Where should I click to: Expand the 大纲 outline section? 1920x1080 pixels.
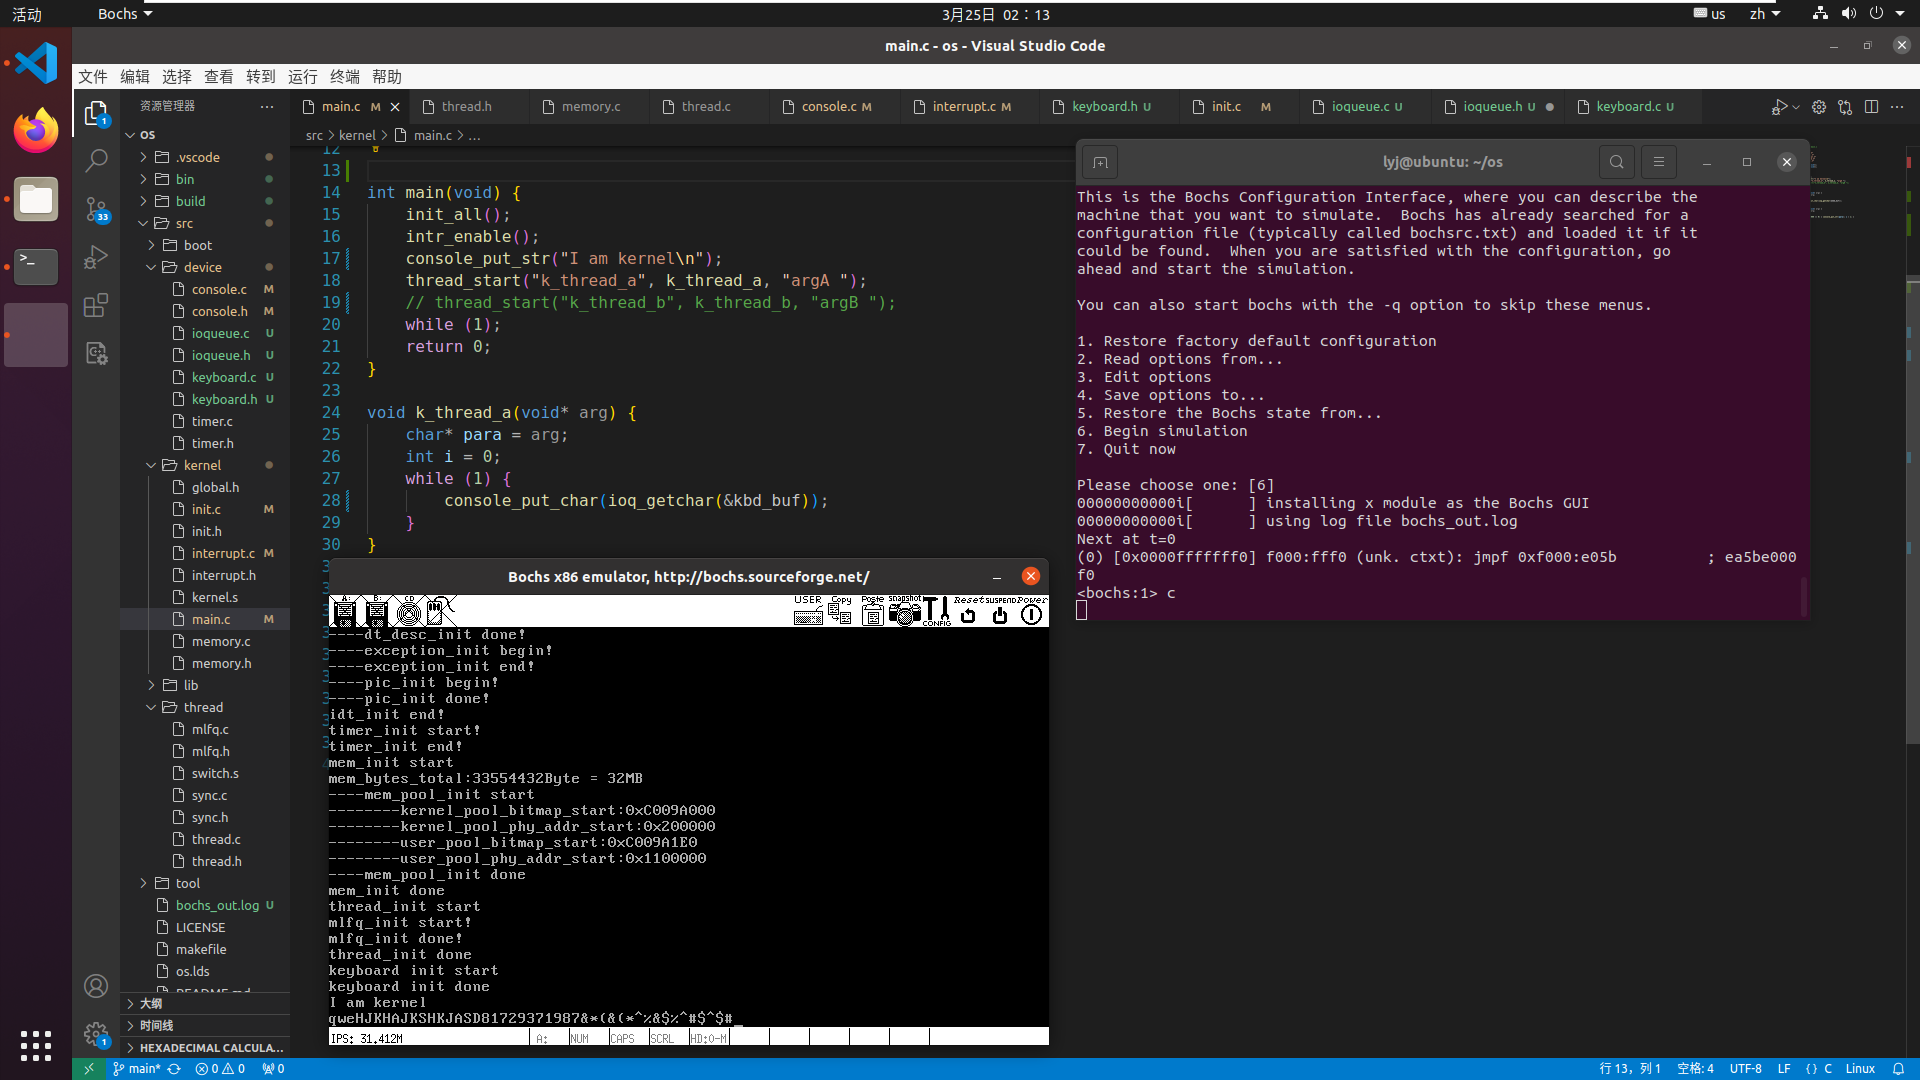(205, 1003)
